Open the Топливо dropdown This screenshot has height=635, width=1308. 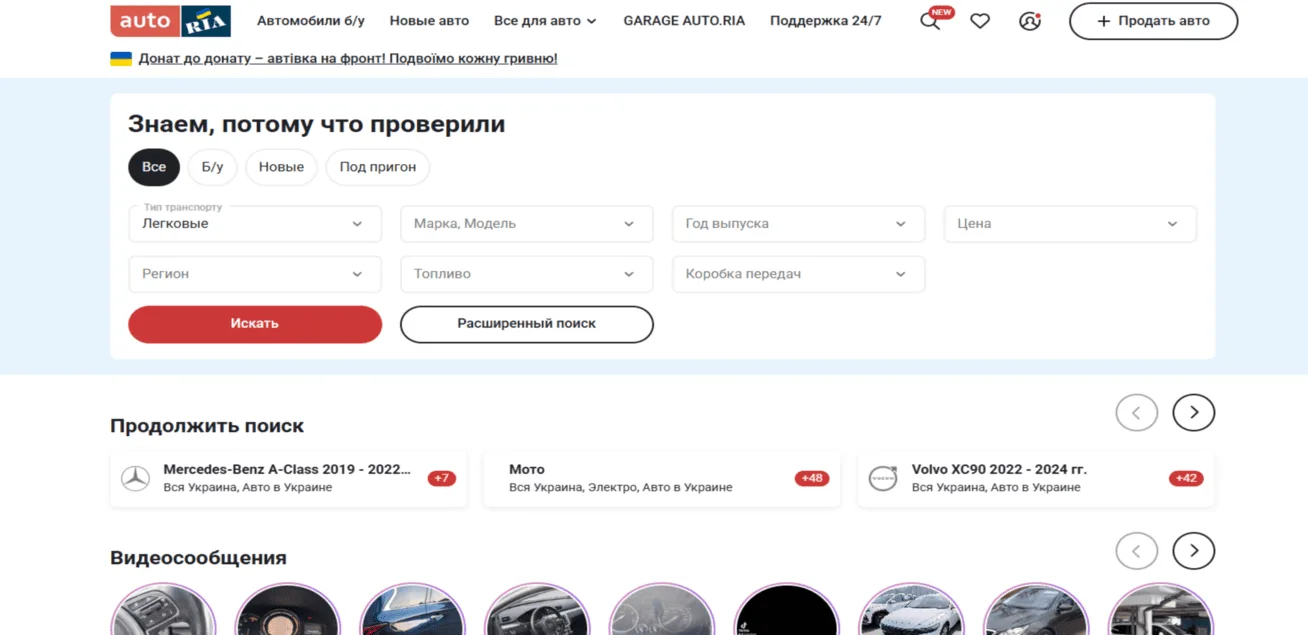527,274
